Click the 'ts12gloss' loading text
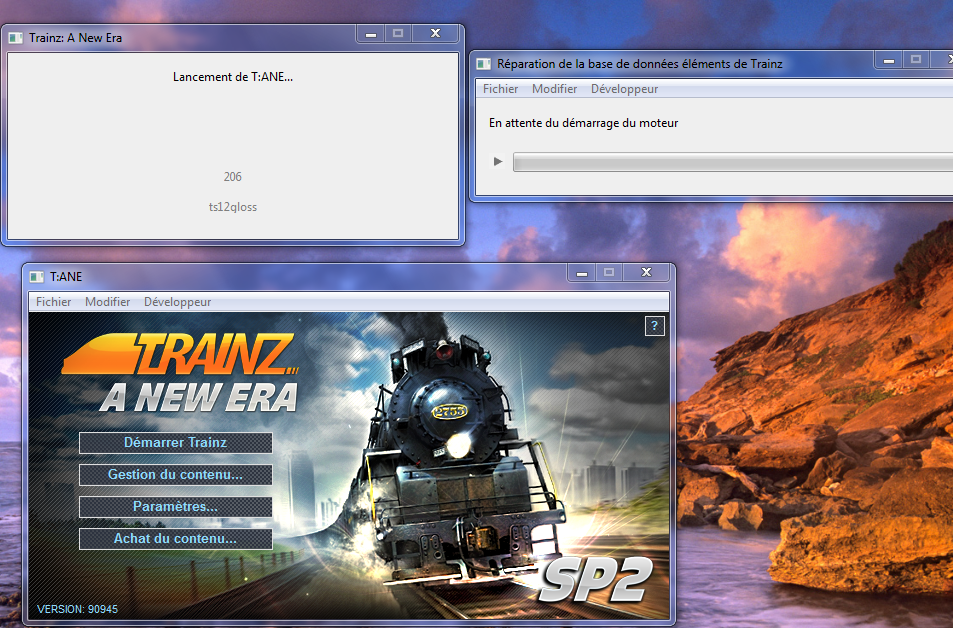 click(x=233, y=207)
